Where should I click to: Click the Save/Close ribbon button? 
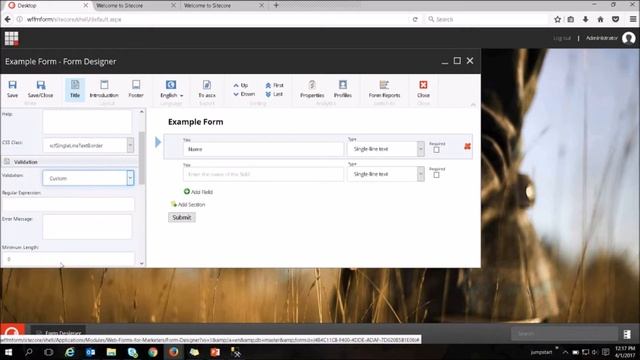point(40,89)
